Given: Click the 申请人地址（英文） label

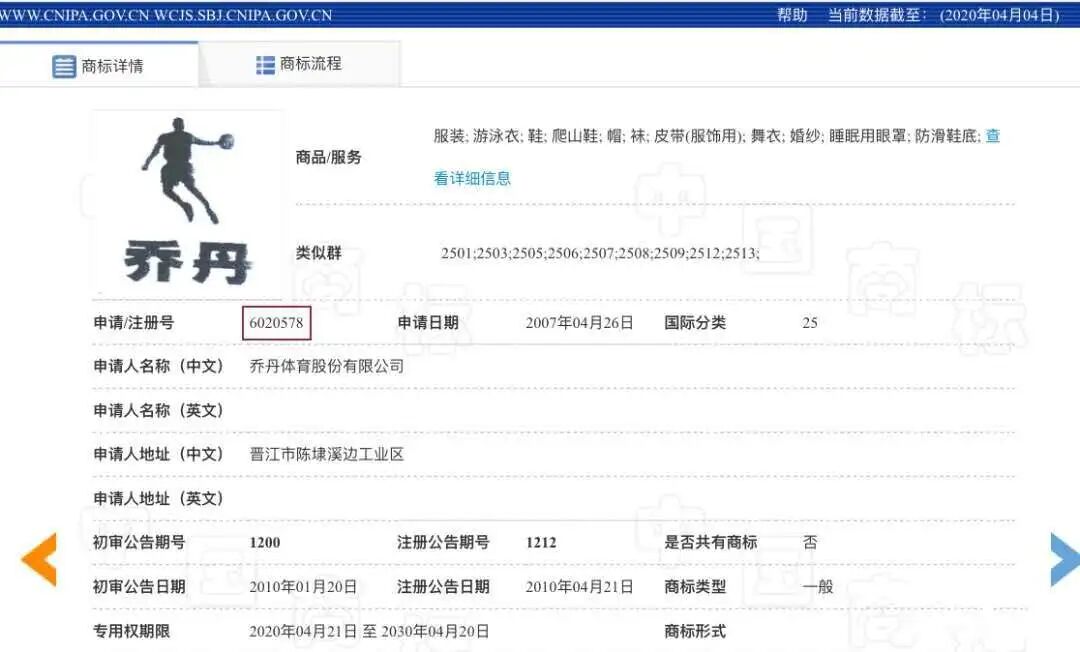Looking at the screenshot, I should tap(158, 498).
